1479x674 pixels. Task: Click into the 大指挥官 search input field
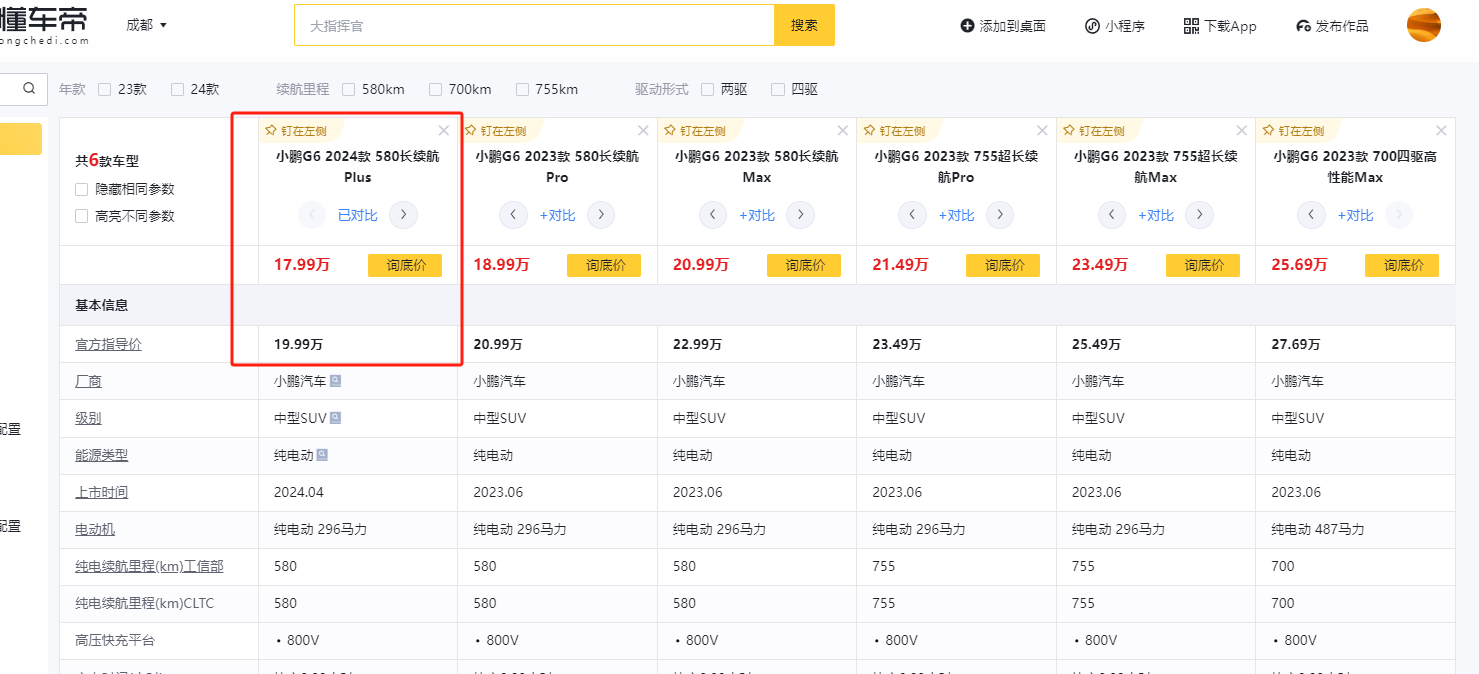(535, 26)
